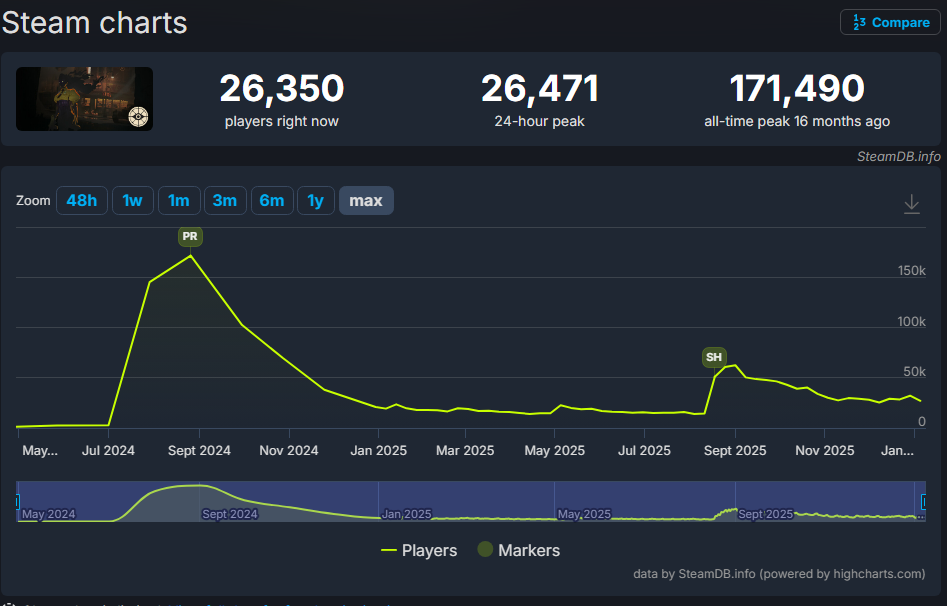Click the SH marker on the chart

coord(714,357)
